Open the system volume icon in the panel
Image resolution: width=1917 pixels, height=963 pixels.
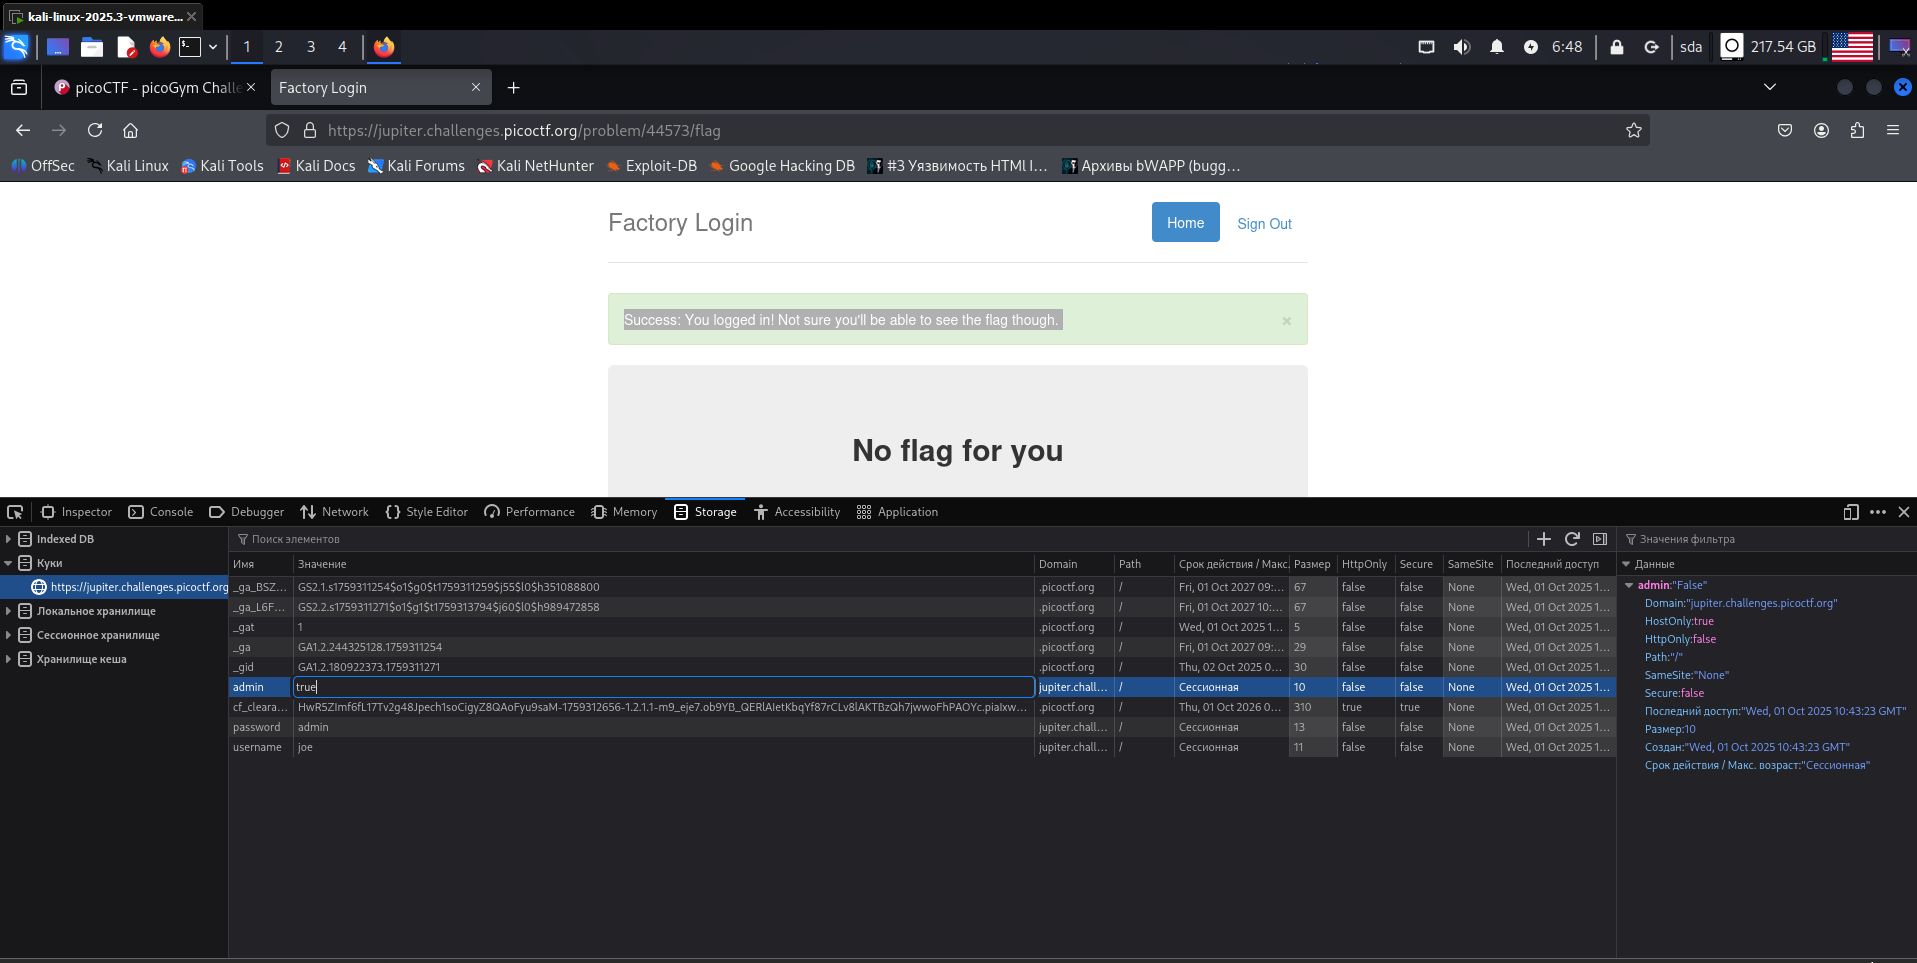tap(1461, 47)
